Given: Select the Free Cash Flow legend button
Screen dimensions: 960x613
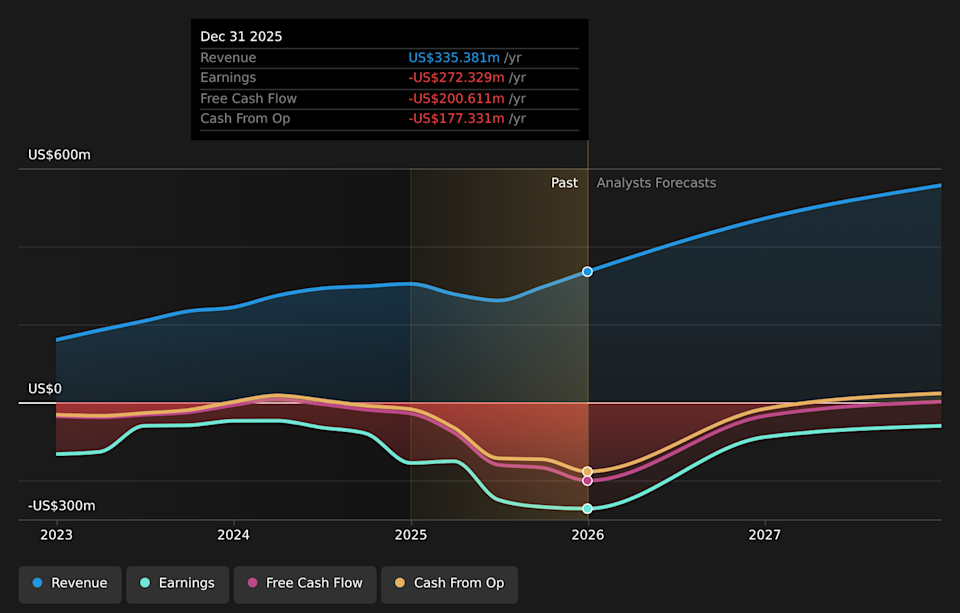Looking at the screenshot, I should [304, 583].
